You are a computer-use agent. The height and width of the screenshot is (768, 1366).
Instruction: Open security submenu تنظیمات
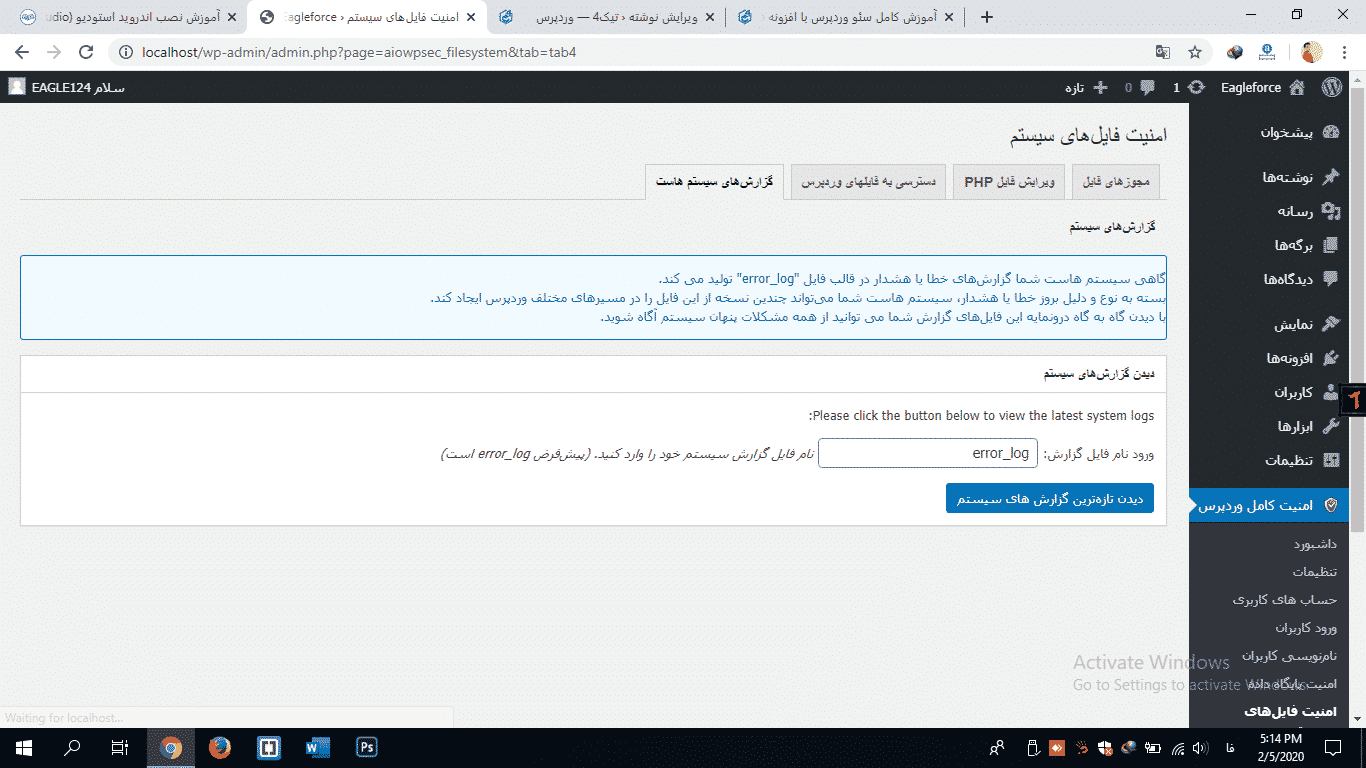pyautogui.click(x=1315, y=572)
